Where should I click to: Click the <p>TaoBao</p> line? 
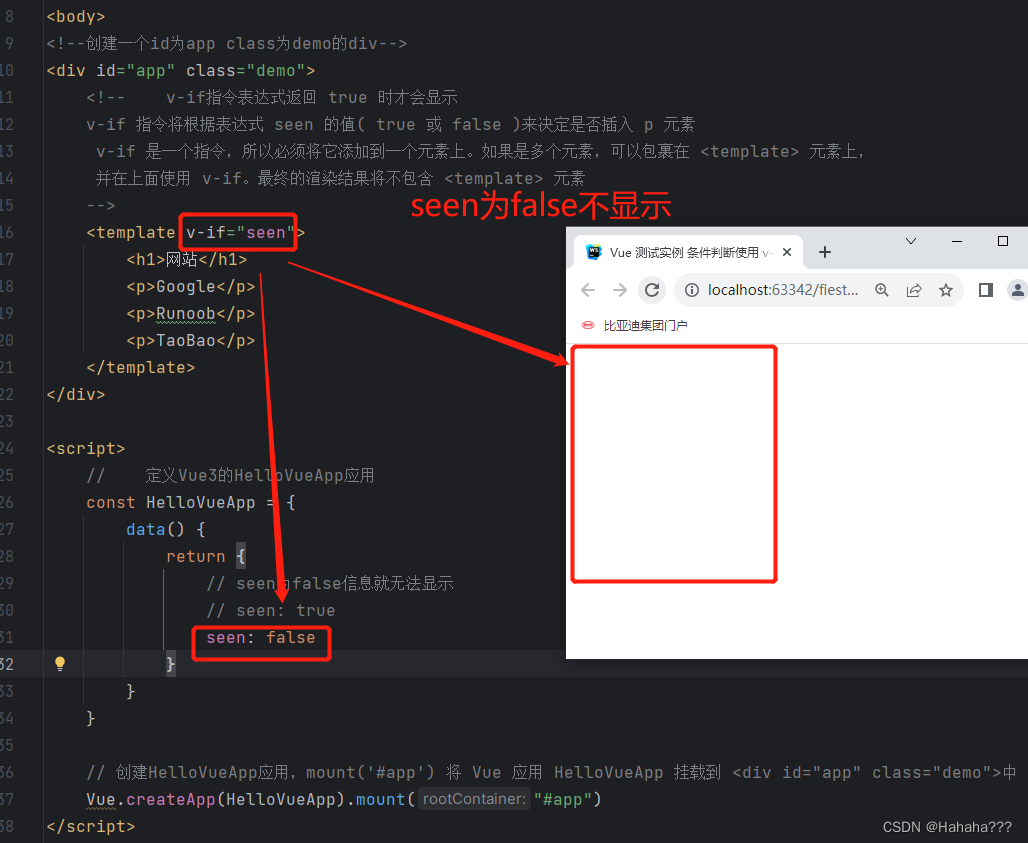(190, 340)
